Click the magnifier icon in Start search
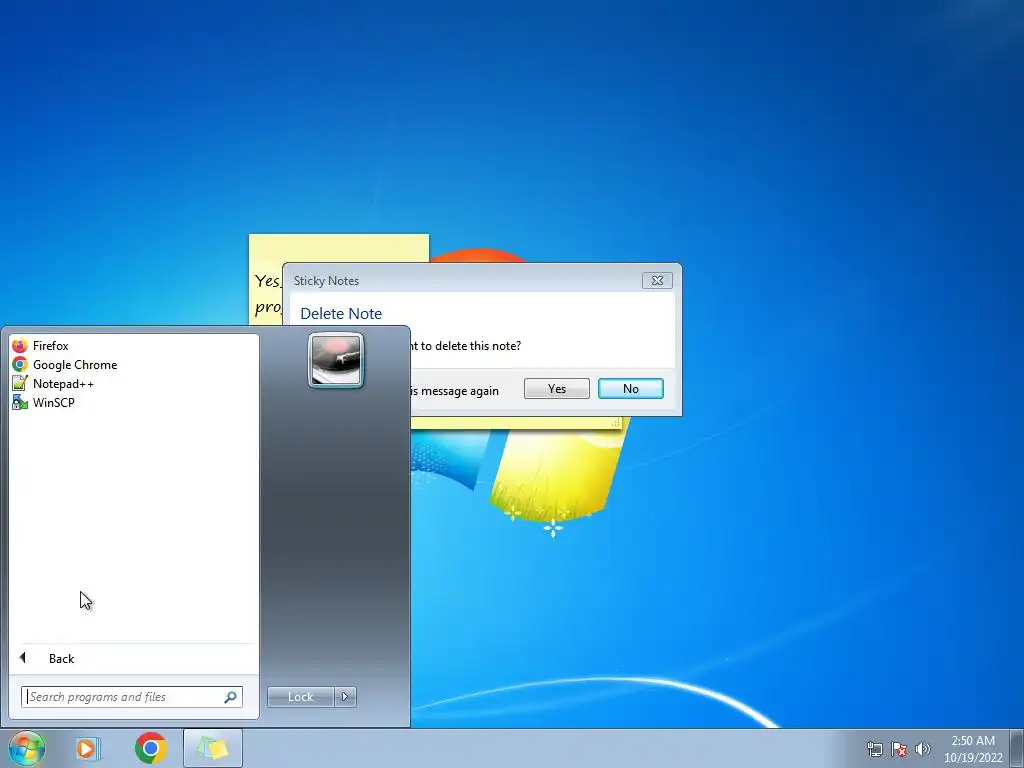Image resolution: width=1024 pixels, height=768 pixels. tap(231, 697)
